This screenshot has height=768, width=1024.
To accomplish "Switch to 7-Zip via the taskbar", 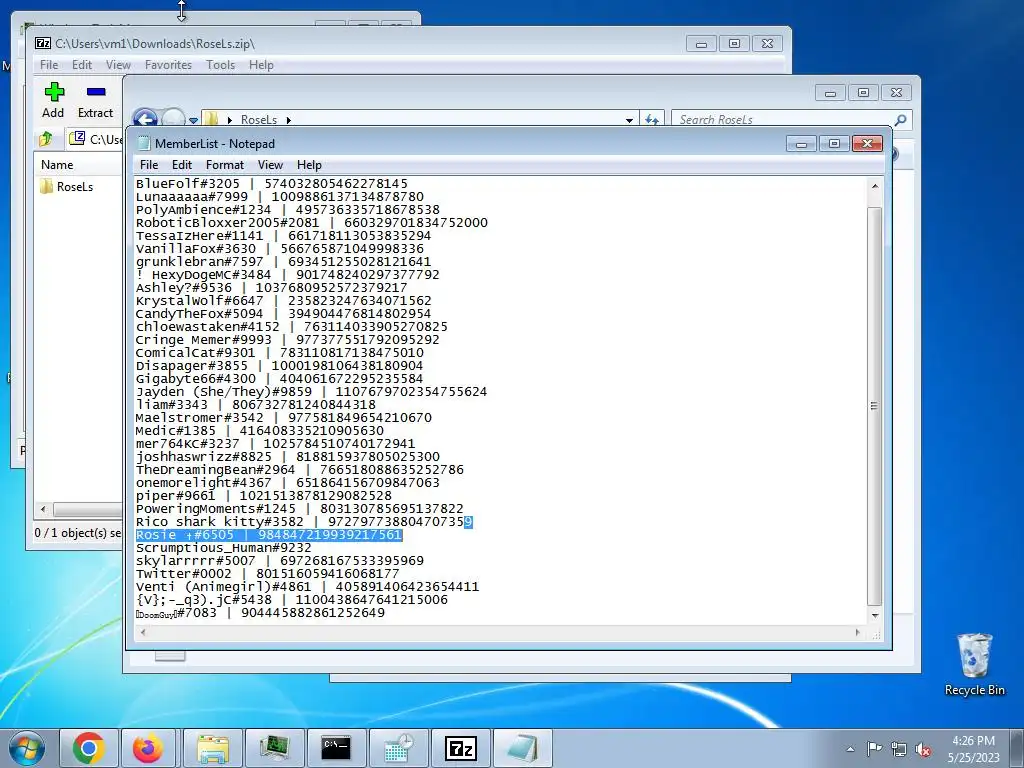I will pos(460,748).
